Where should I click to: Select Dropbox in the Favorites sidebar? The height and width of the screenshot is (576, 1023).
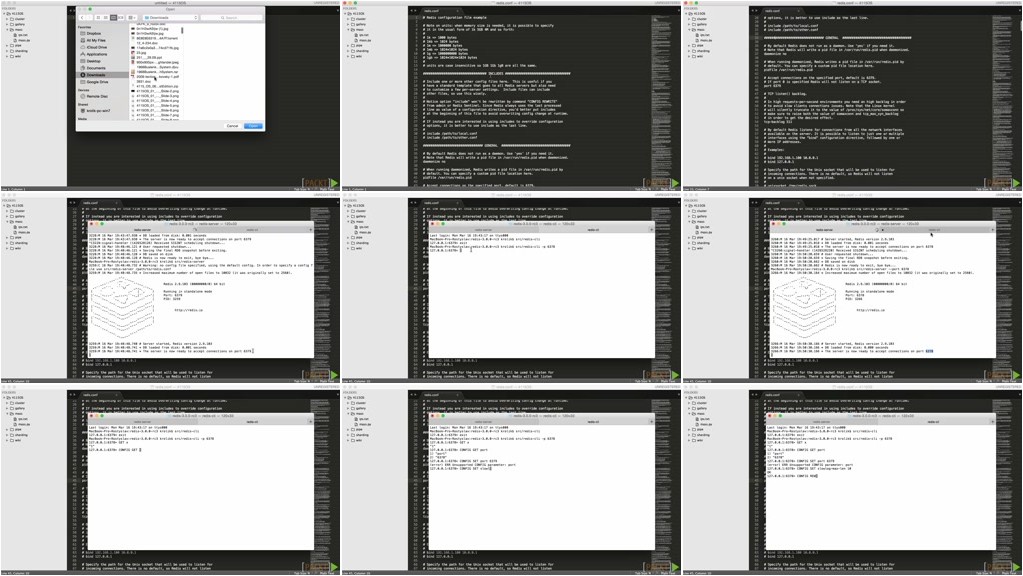pos(93,33)
